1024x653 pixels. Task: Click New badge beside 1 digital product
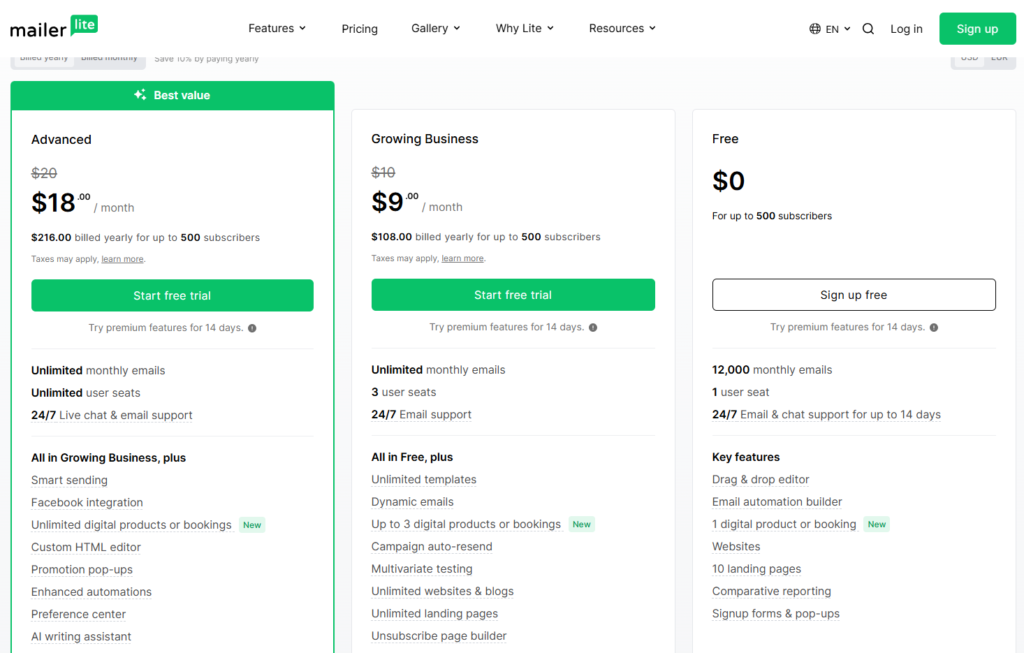pos(876,524)
